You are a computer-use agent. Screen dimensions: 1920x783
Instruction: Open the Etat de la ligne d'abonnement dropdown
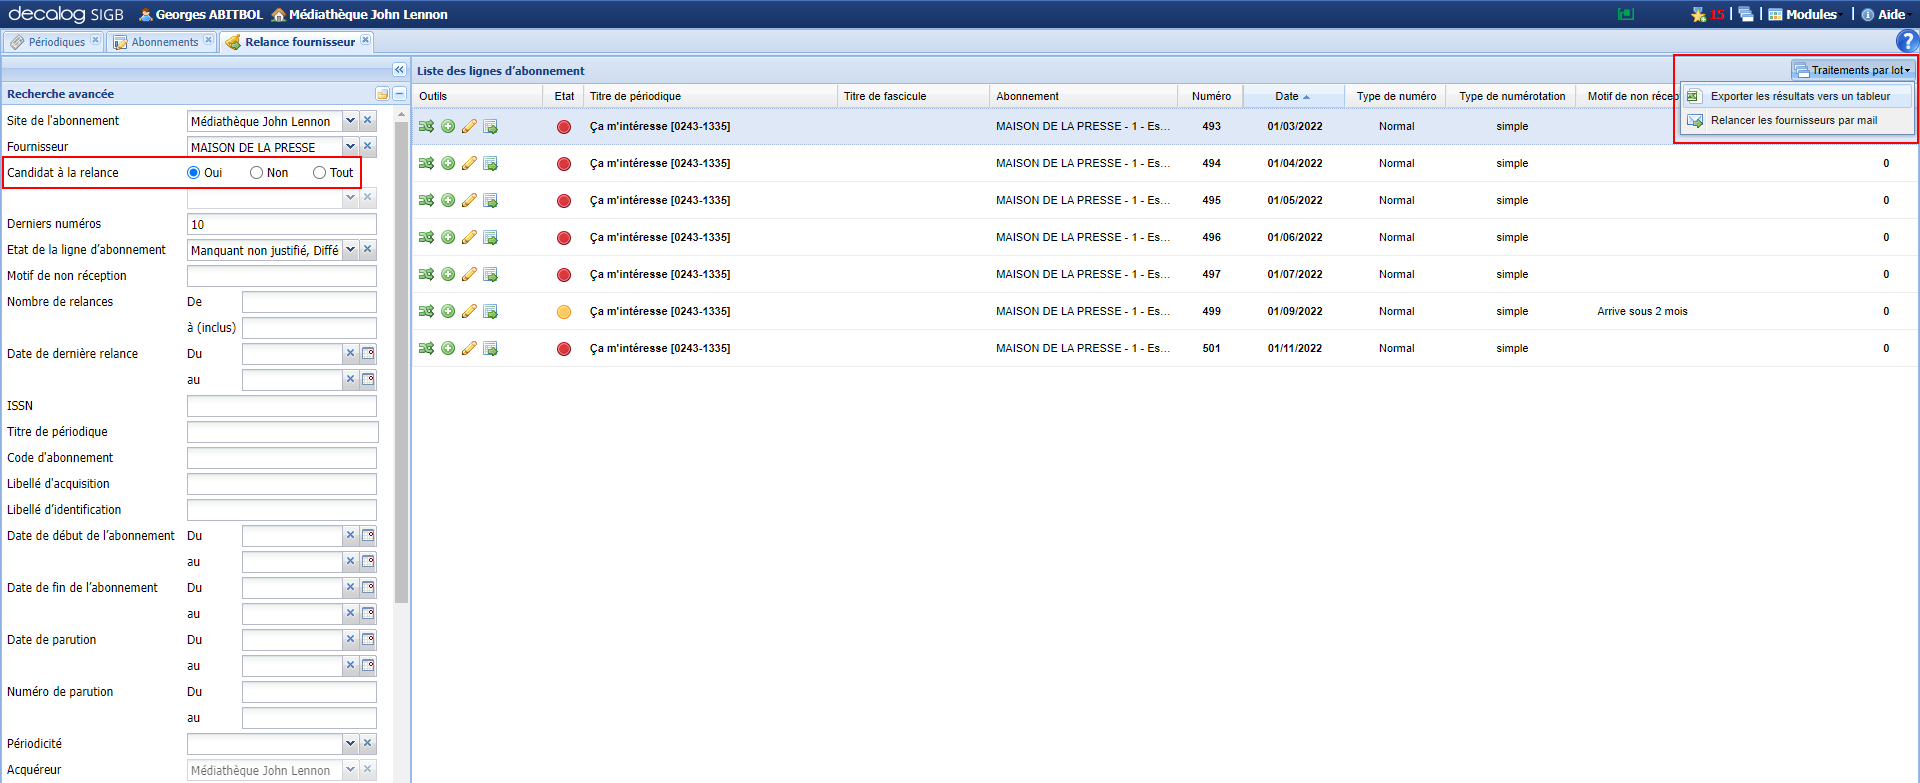(x=350, y=250)
